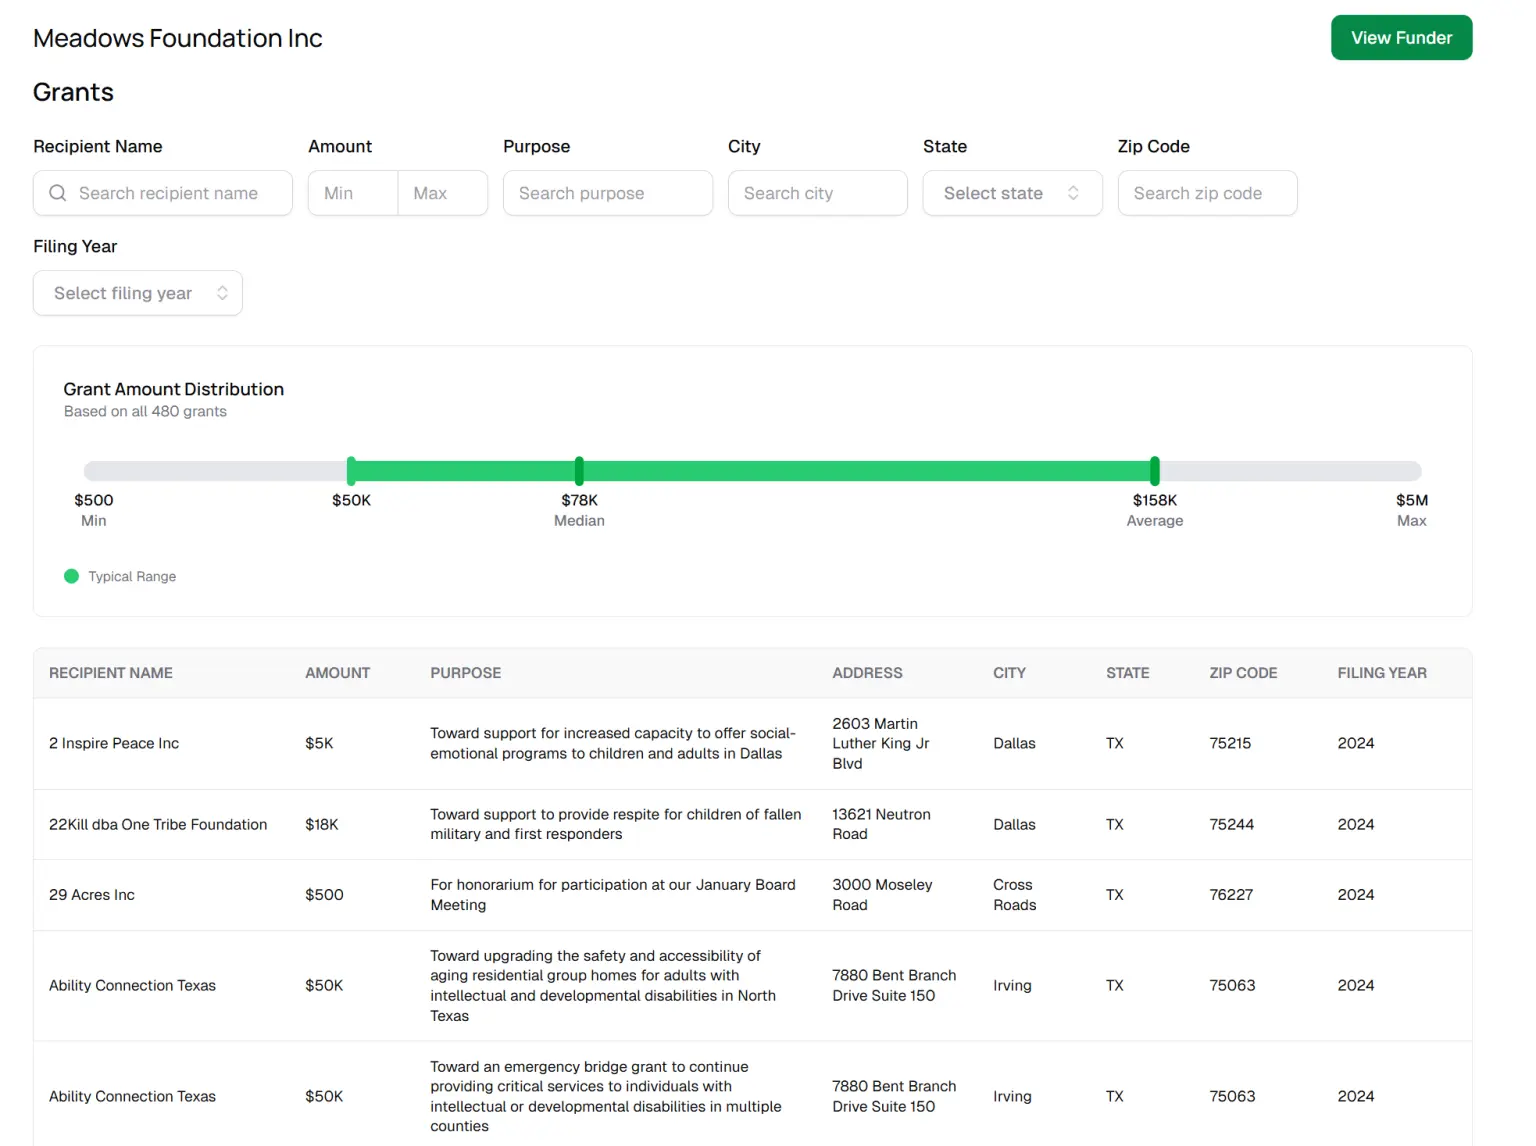Click the "Cross Roads" city cell

click(1014, 895)
